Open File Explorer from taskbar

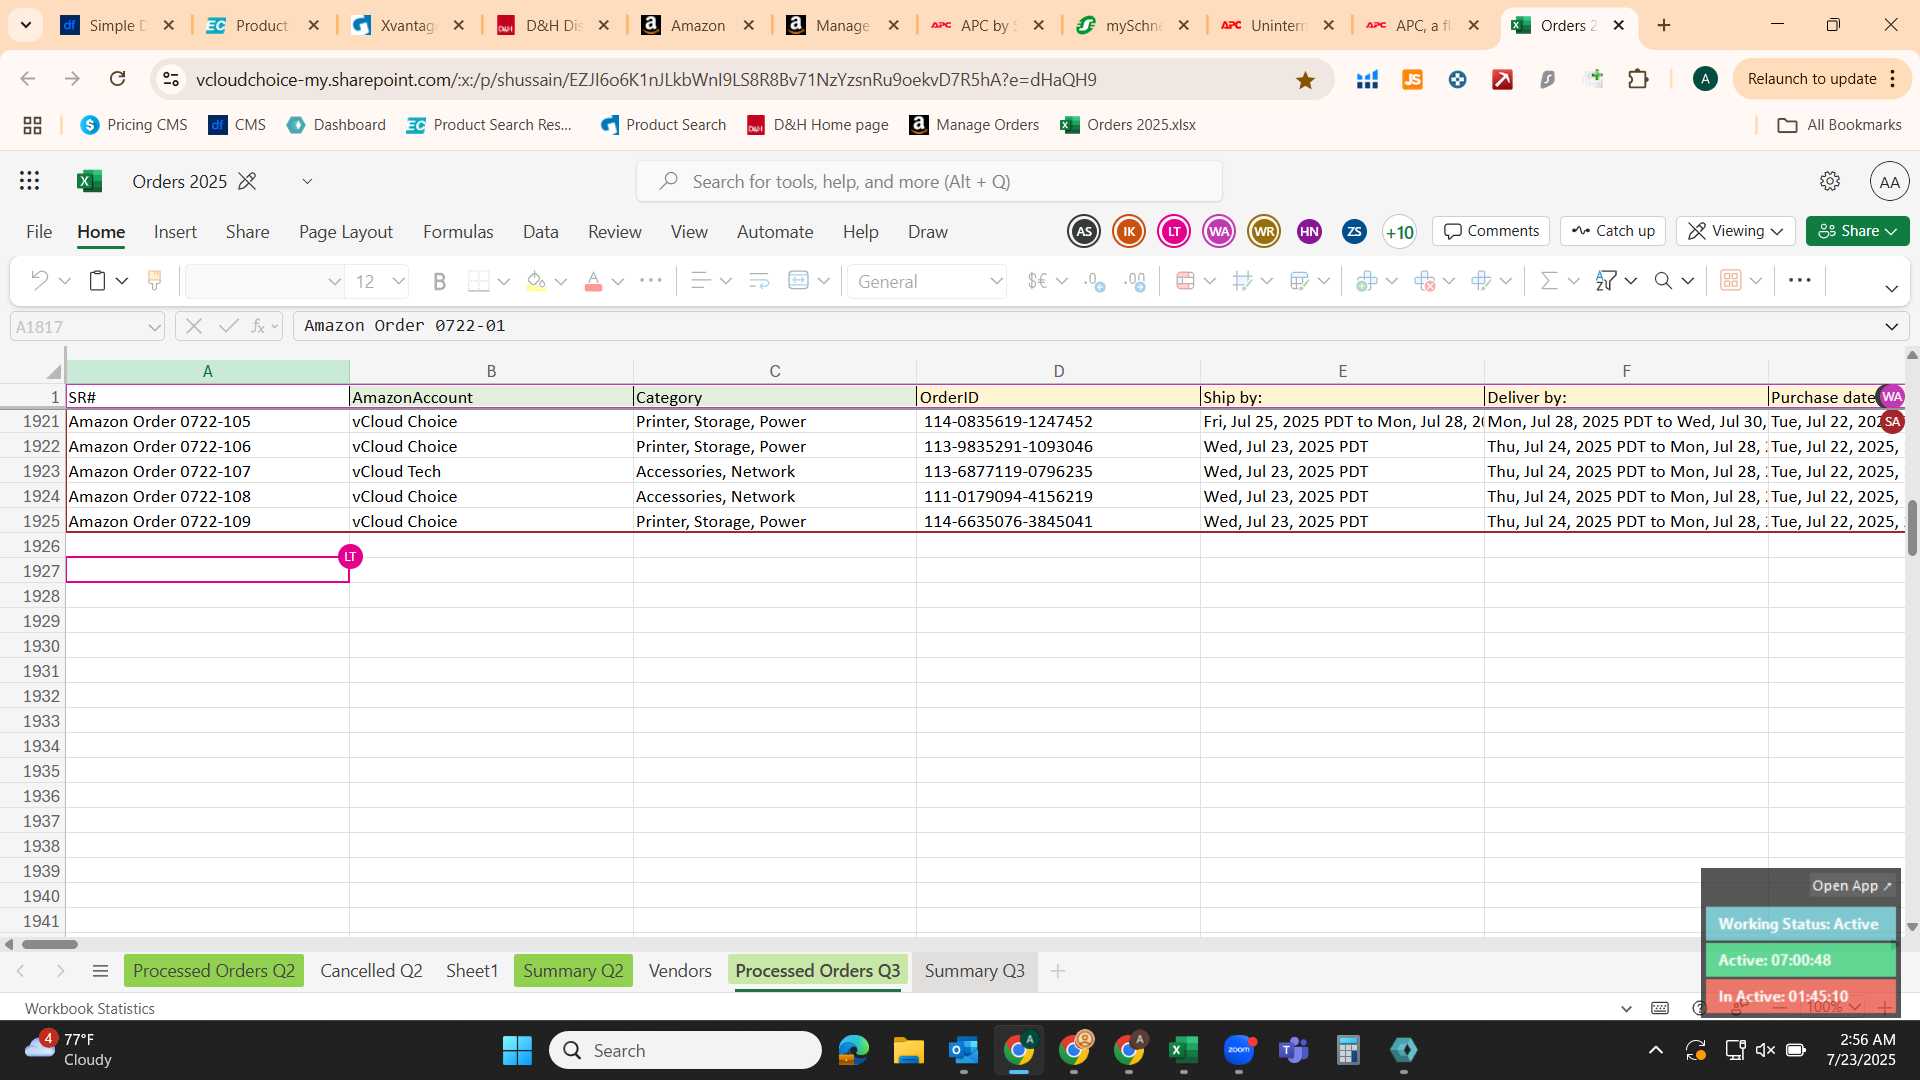click(908, 1050)
